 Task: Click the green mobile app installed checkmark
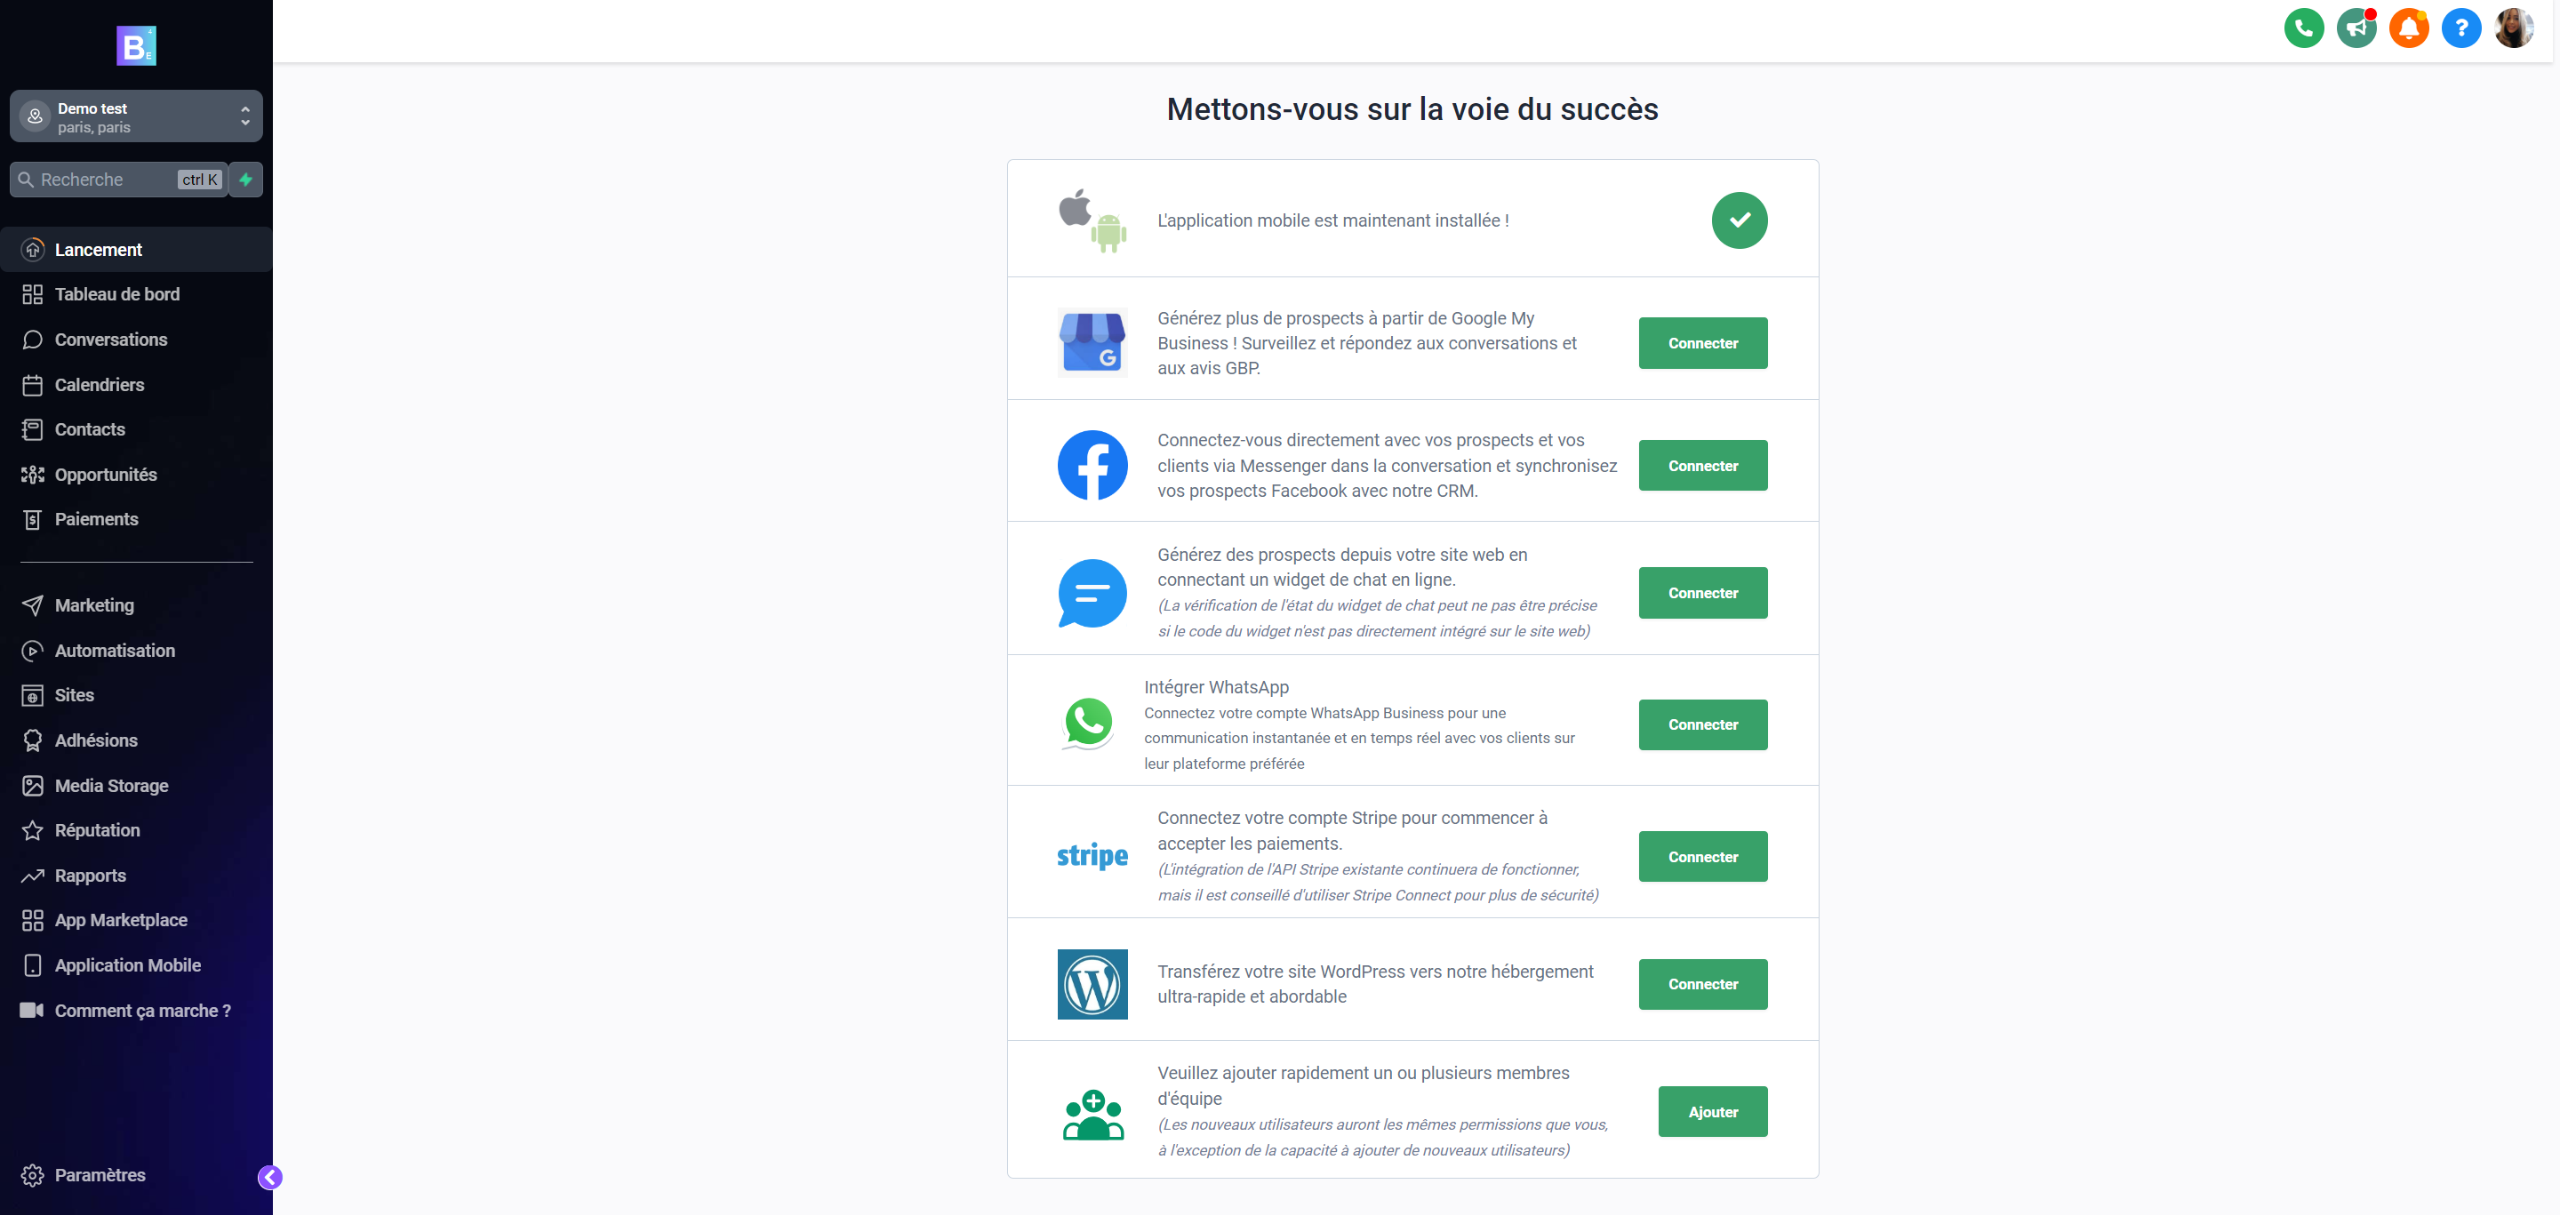click(x=1739, y=220)
